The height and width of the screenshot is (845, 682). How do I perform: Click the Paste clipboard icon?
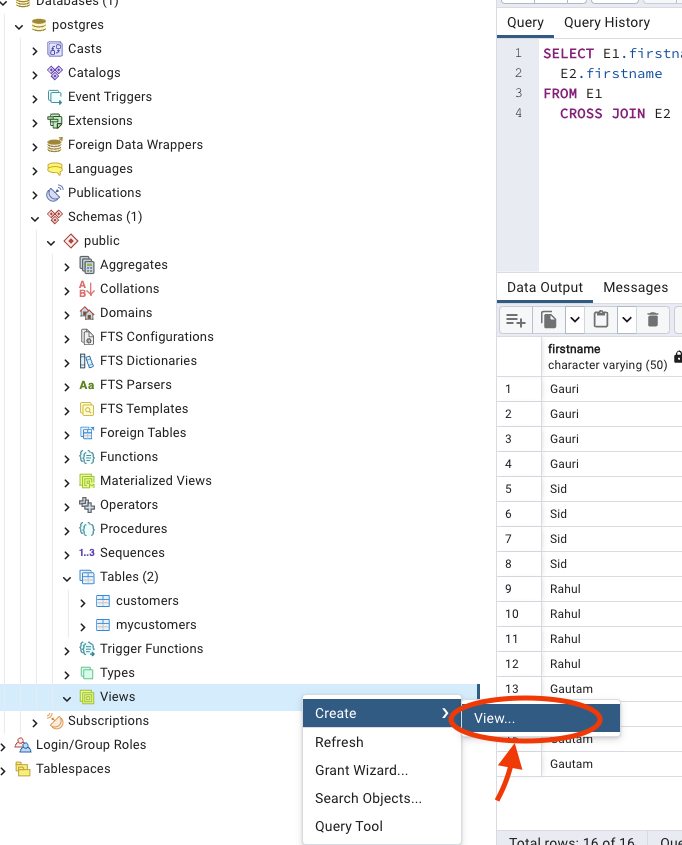601,320
